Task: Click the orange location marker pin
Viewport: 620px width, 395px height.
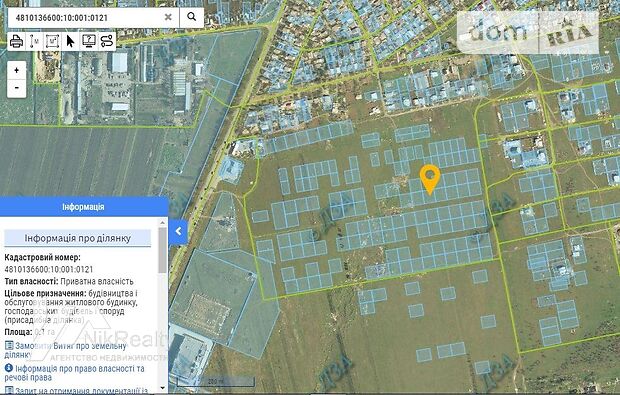Action: (430, 180)
